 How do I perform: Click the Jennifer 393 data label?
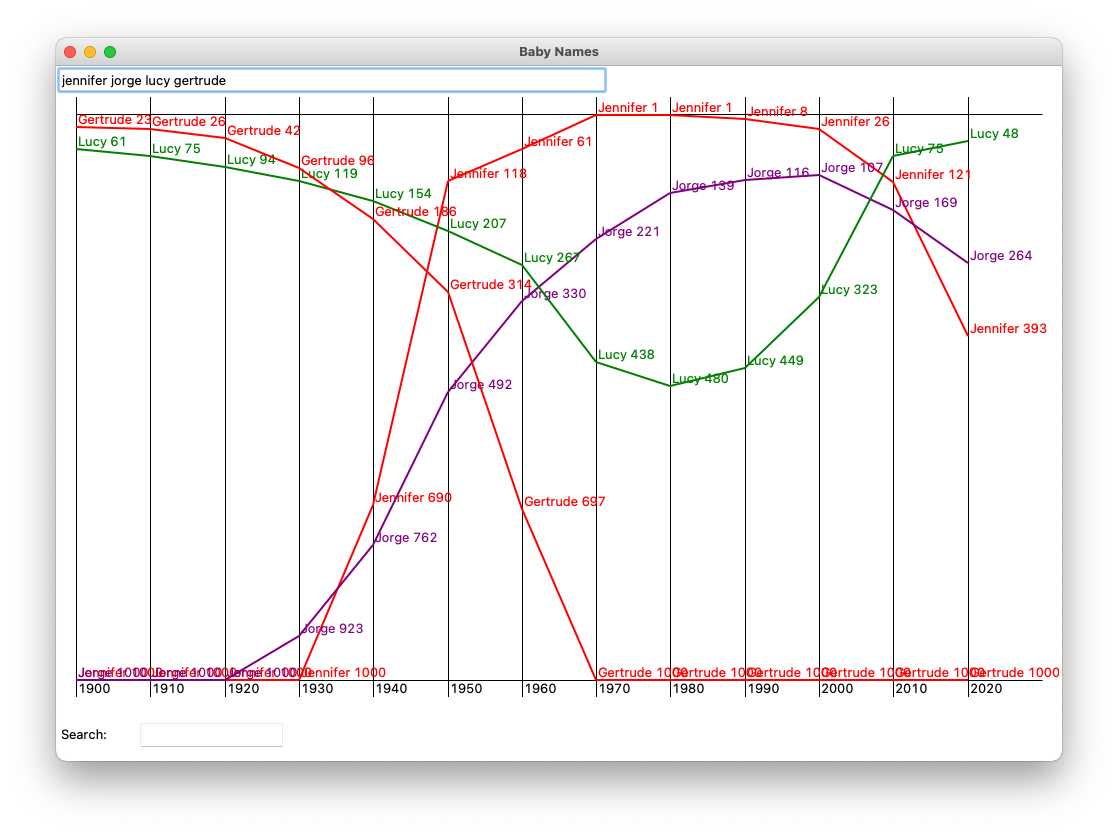click(x=1008, y=329)
